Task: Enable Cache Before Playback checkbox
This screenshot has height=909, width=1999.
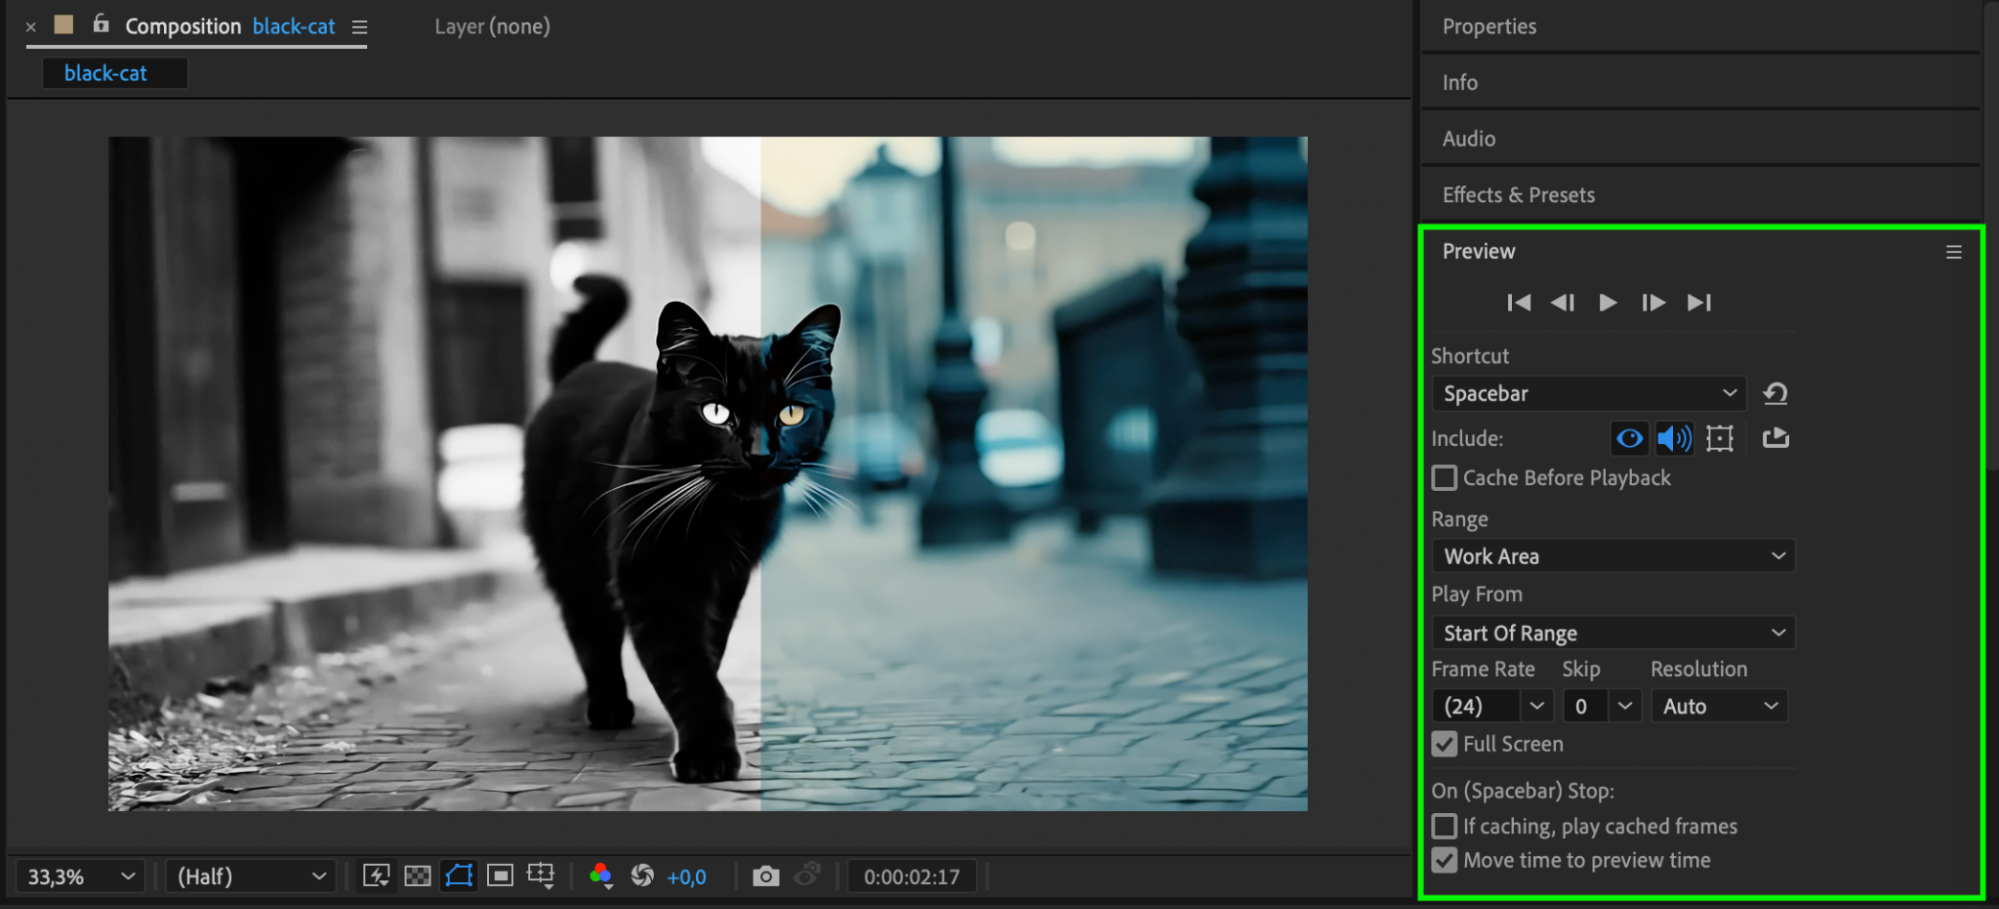Action: pos(1445,478)
